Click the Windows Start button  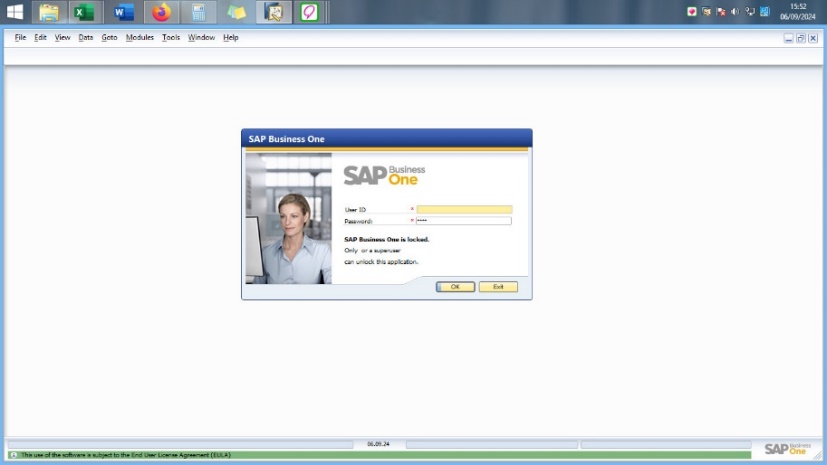(15, 12)
